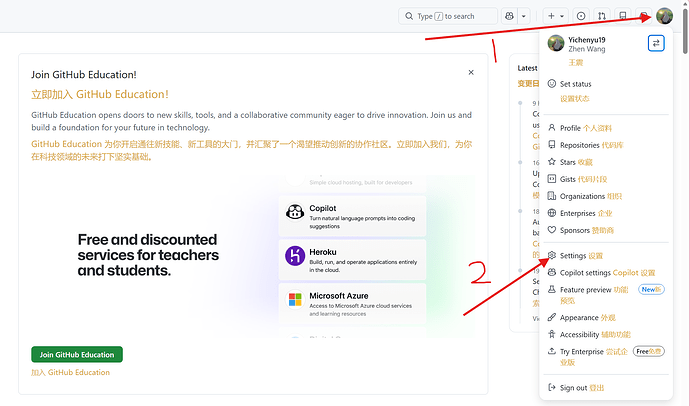
Task: Click Sign out in the user menu
Action: click(606, 388)
